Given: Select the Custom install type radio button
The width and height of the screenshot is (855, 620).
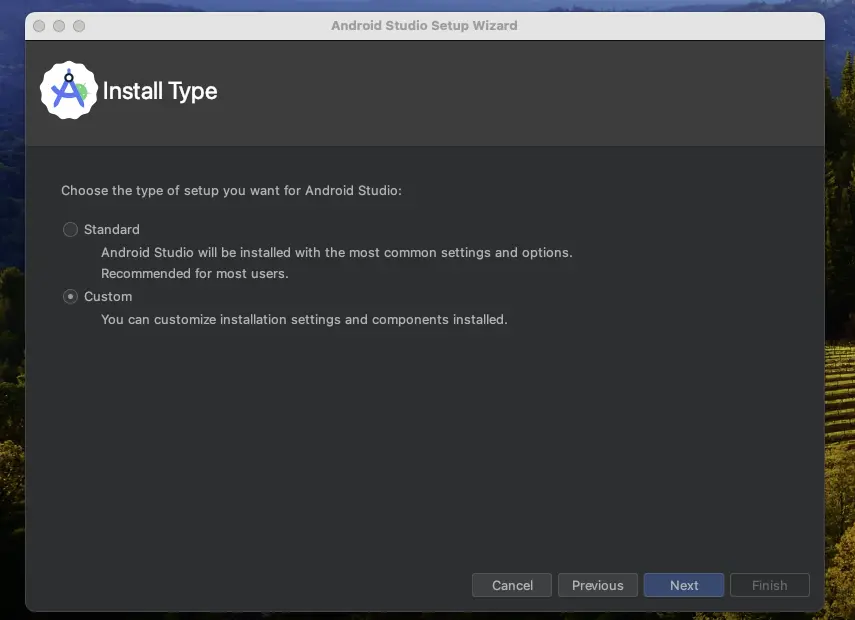Looking at the screenshot, I should point(70,297).
